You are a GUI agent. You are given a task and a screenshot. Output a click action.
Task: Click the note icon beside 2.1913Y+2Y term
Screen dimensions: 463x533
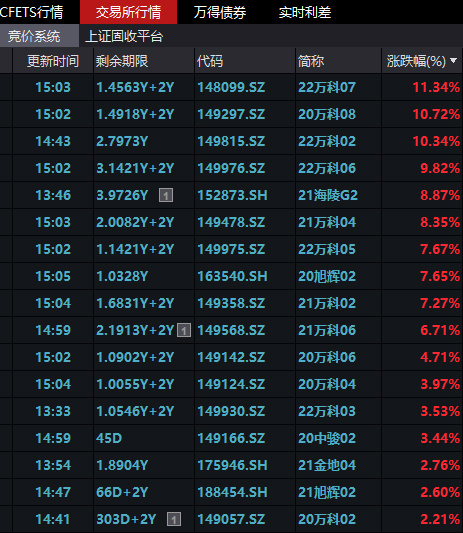[x=184, y=330]
